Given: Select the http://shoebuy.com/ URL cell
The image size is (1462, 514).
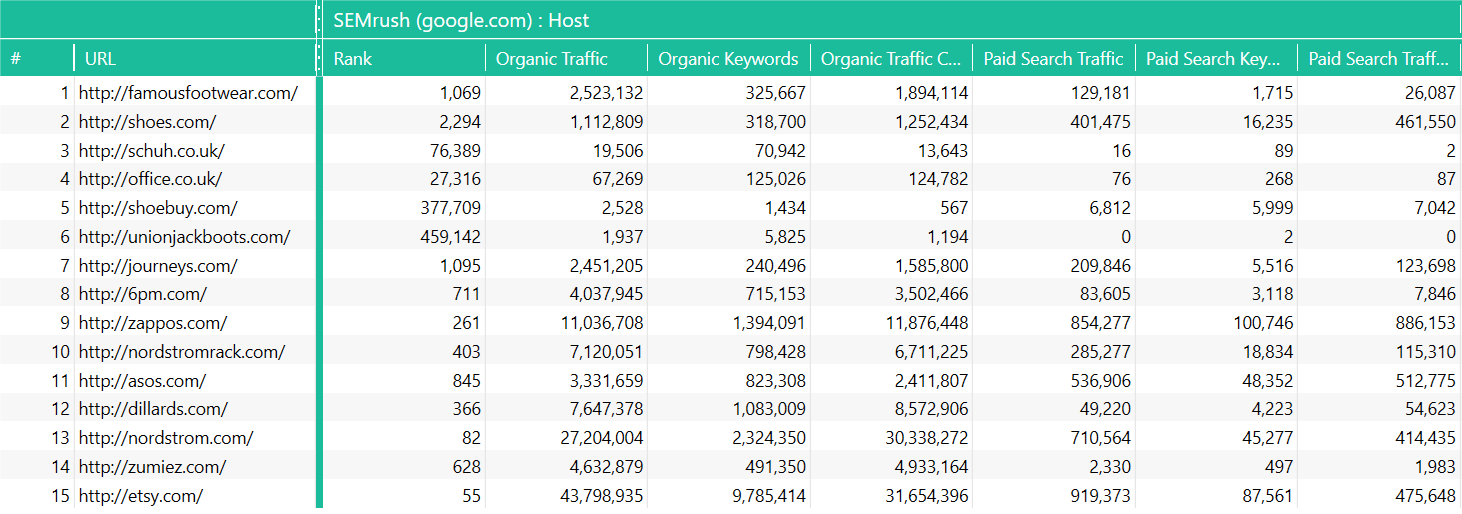Looking at the screenshot, I should pyautogui.click(x=158, y=209).
